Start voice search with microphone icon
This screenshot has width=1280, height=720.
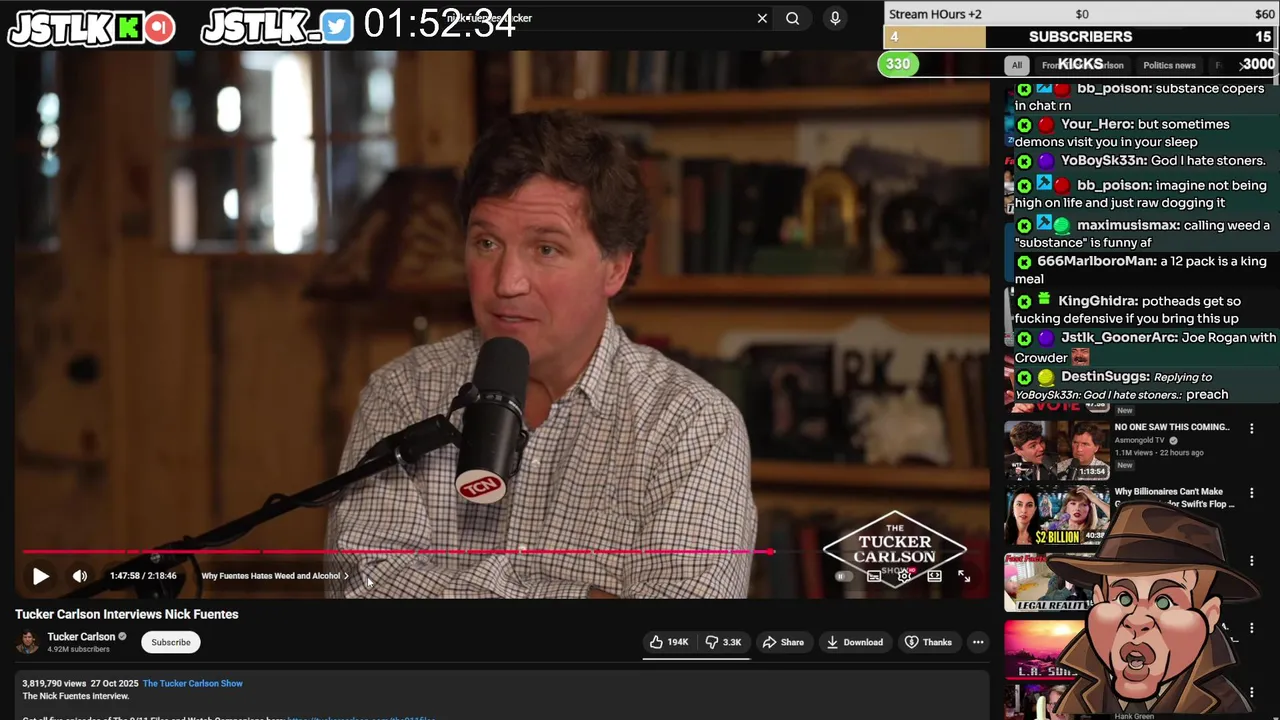835,18
